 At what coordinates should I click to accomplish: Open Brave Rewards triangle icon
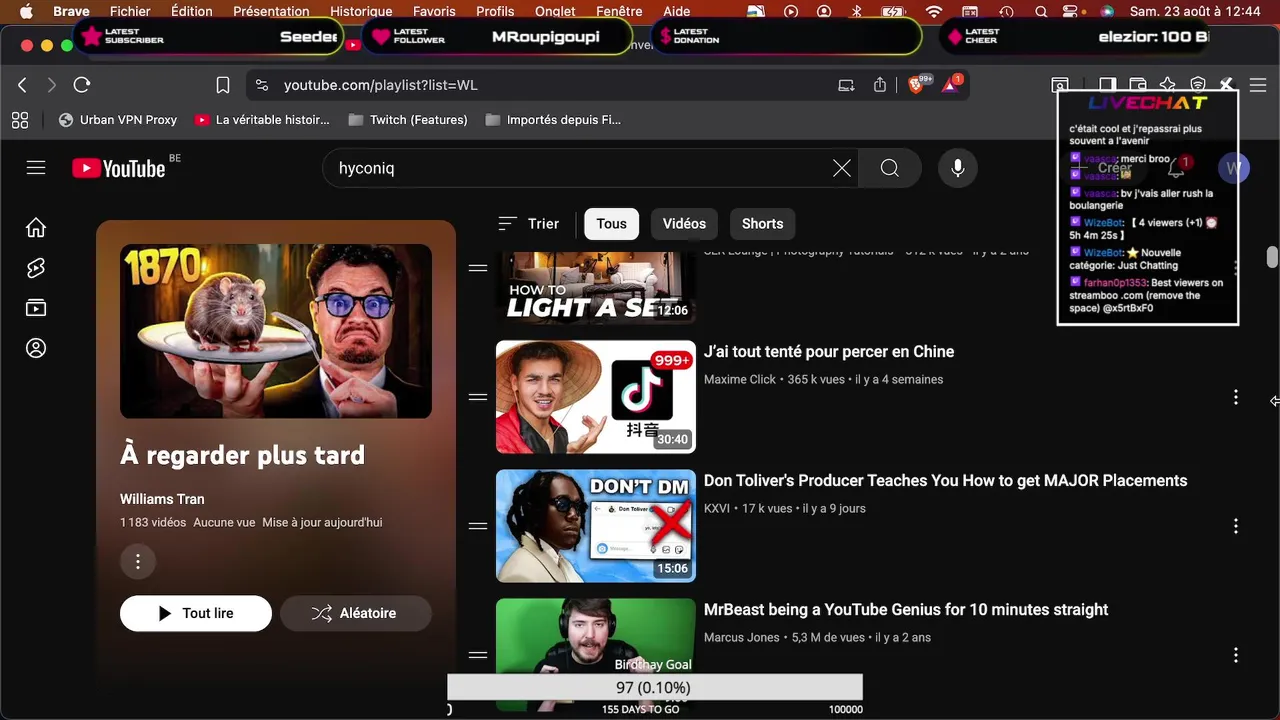pos(950,85)
